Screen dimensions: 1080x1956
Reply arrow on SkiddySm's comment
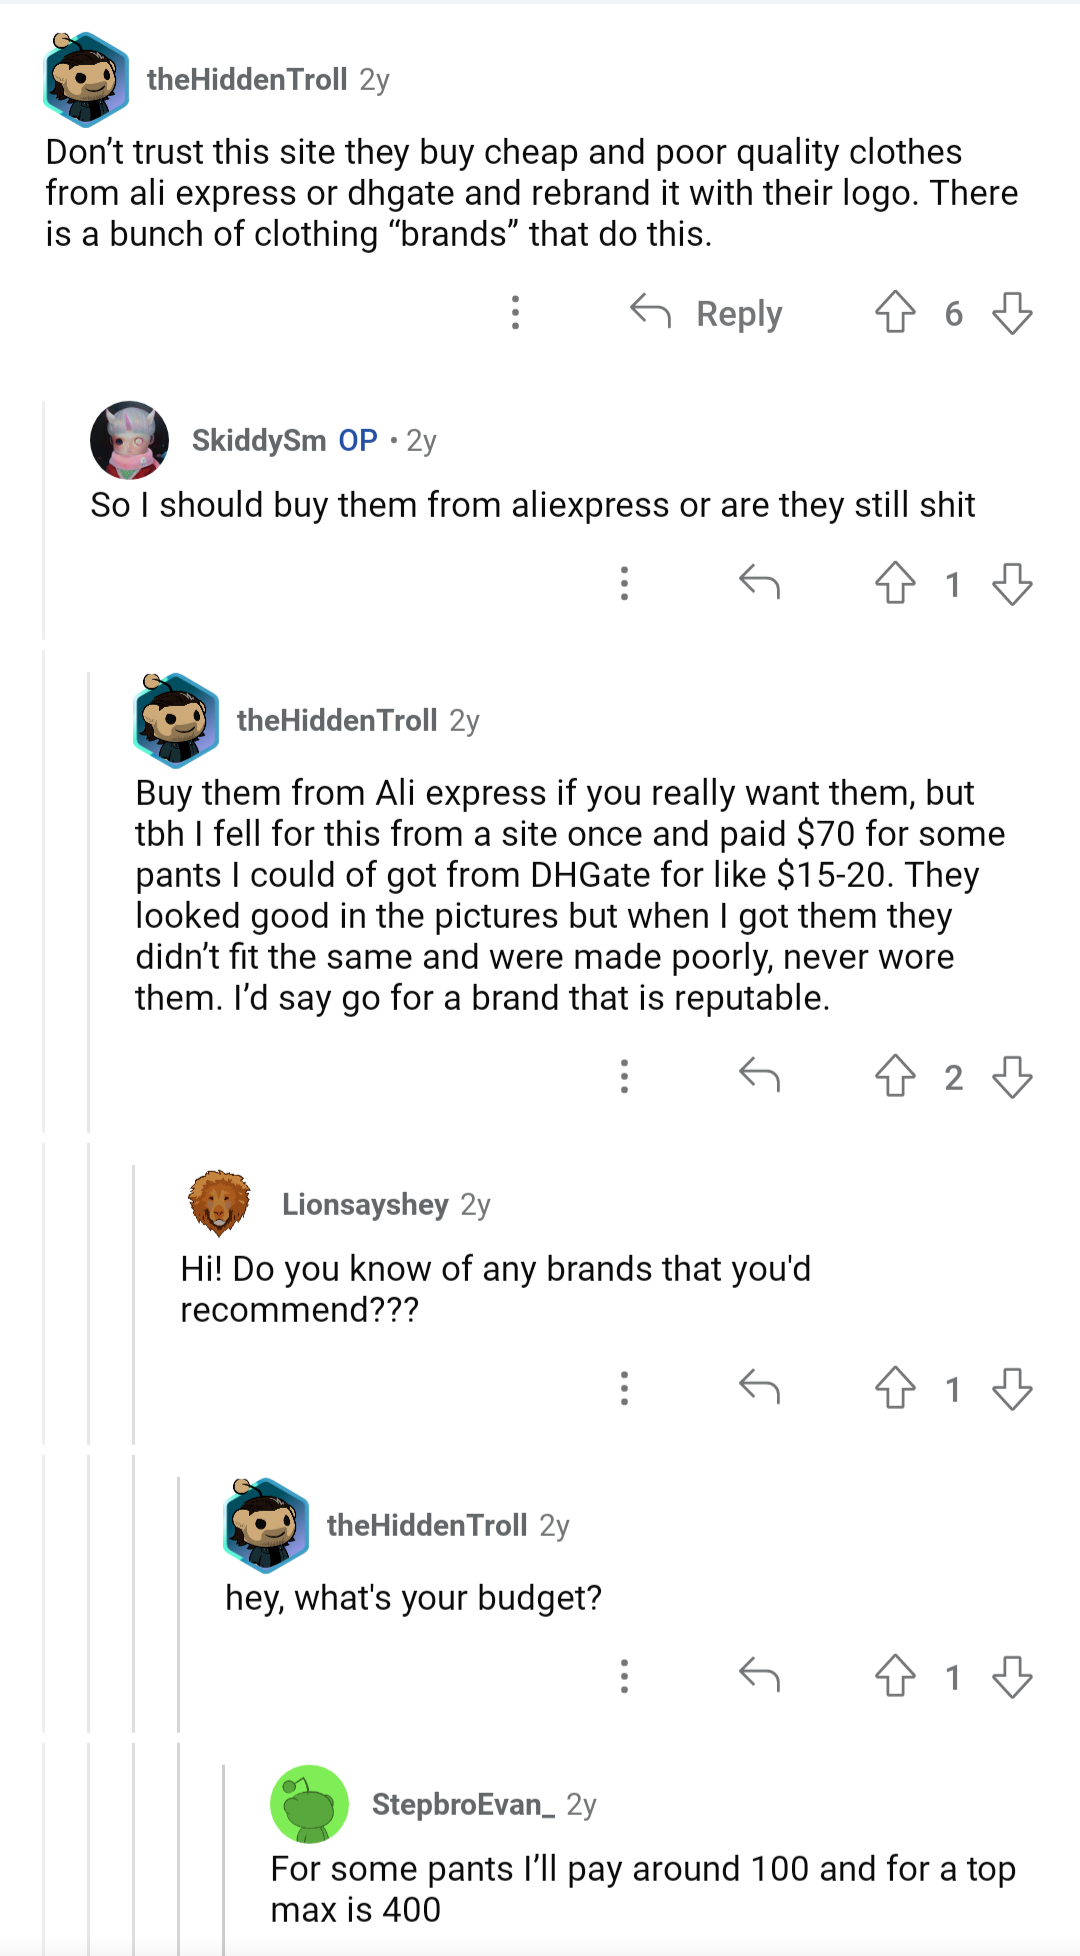pos(759,582)
